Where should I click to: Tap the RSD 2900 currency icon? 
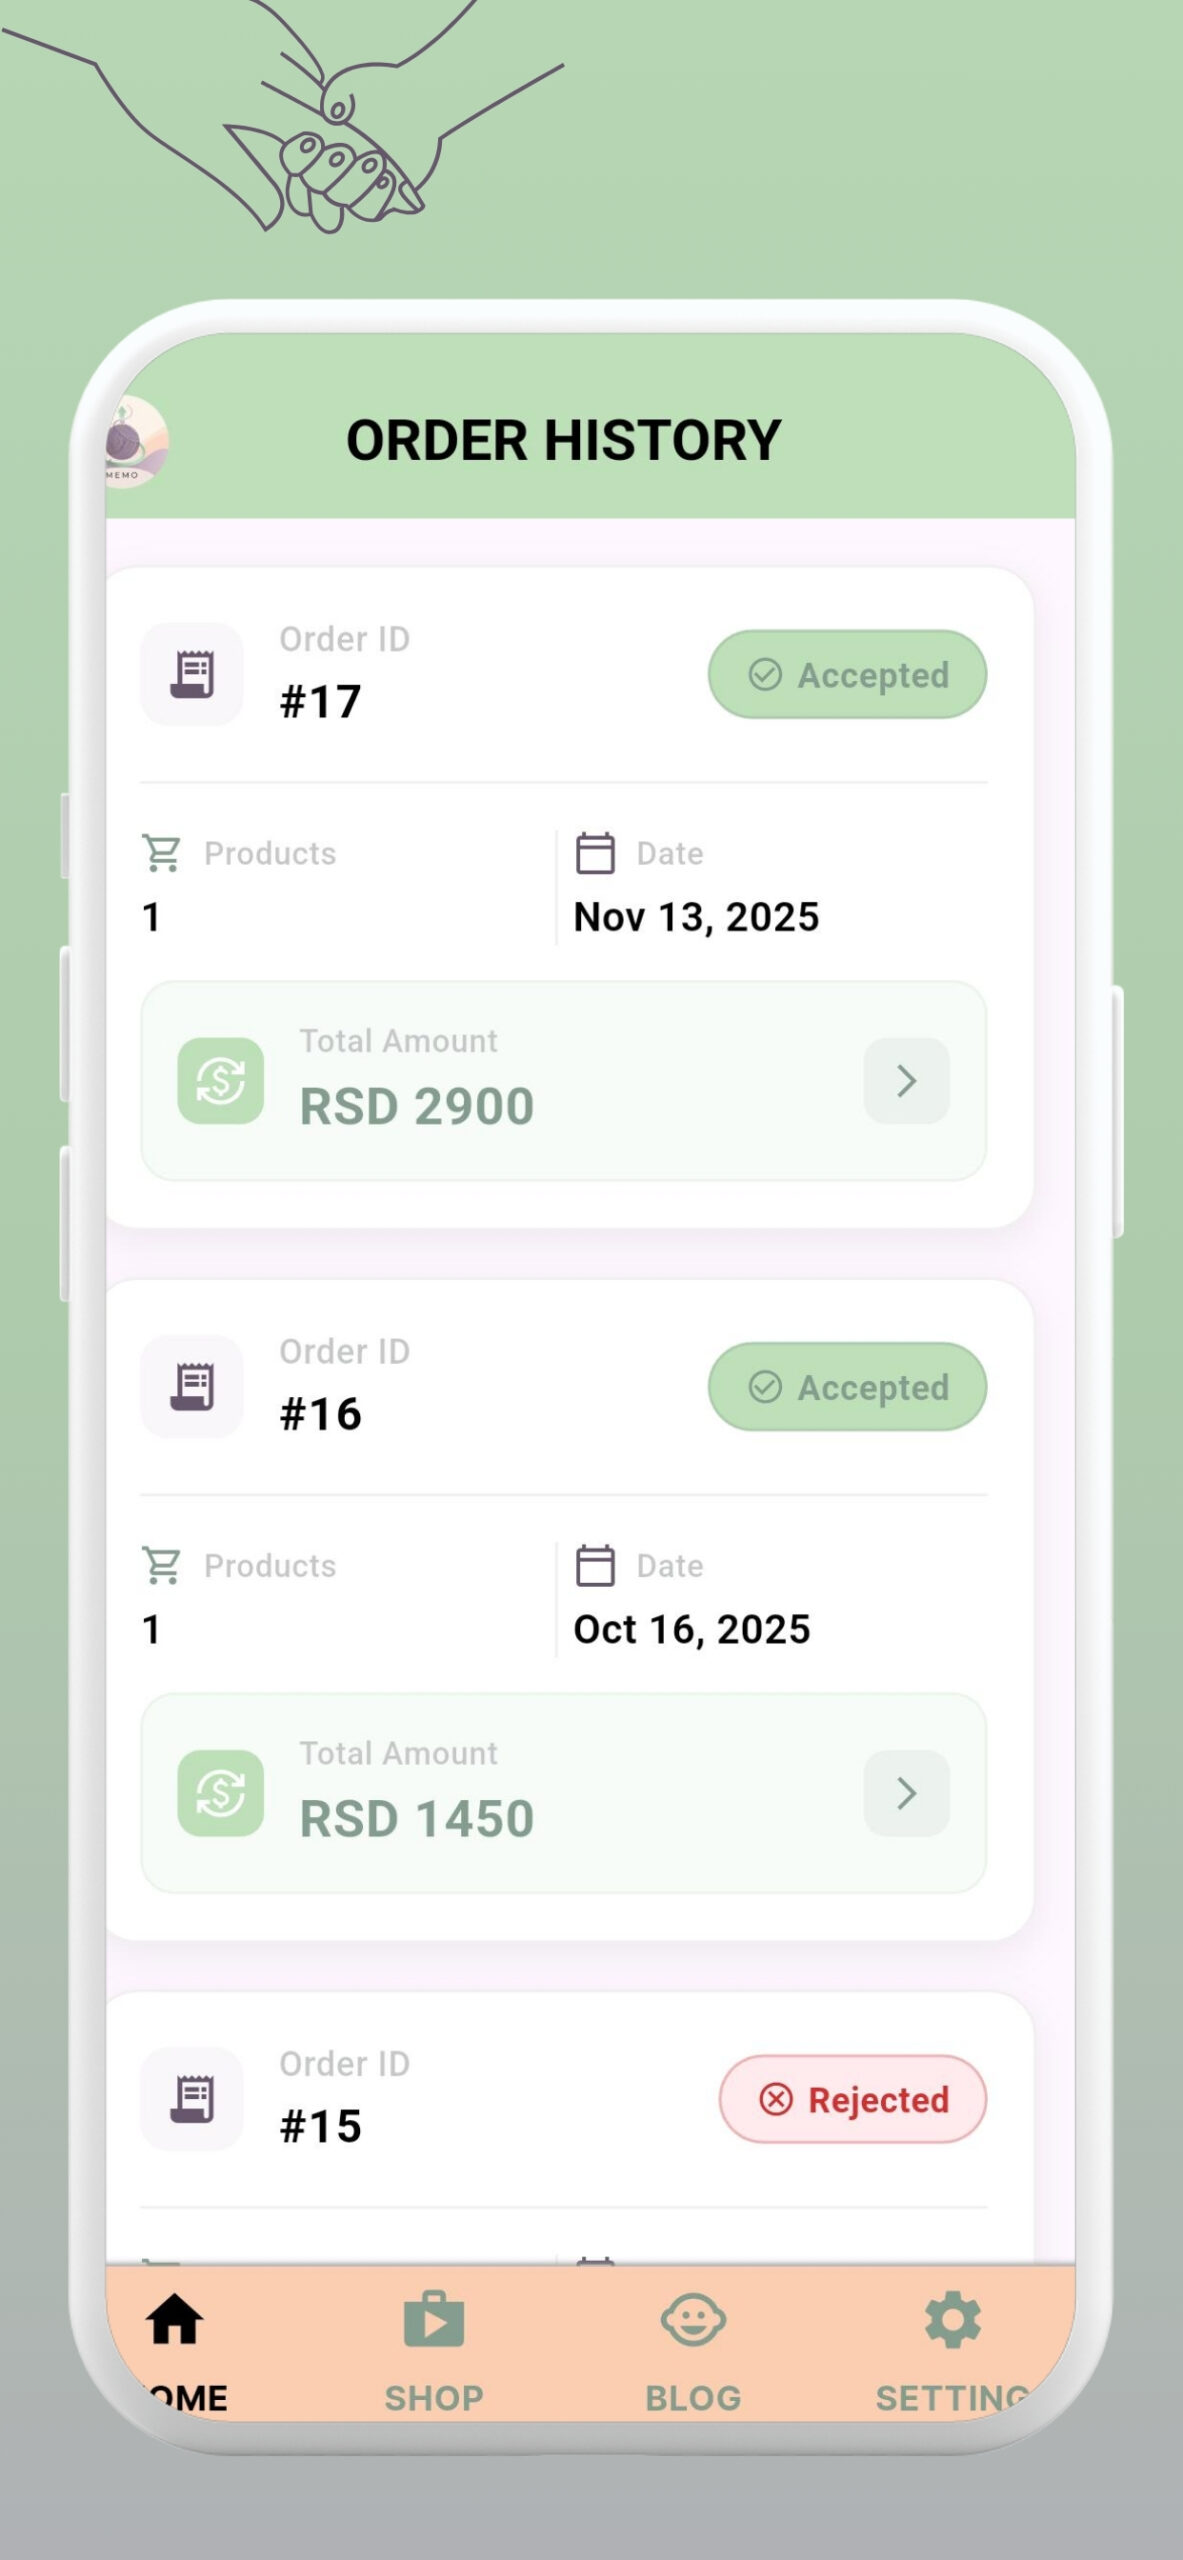click(221, 1081)
